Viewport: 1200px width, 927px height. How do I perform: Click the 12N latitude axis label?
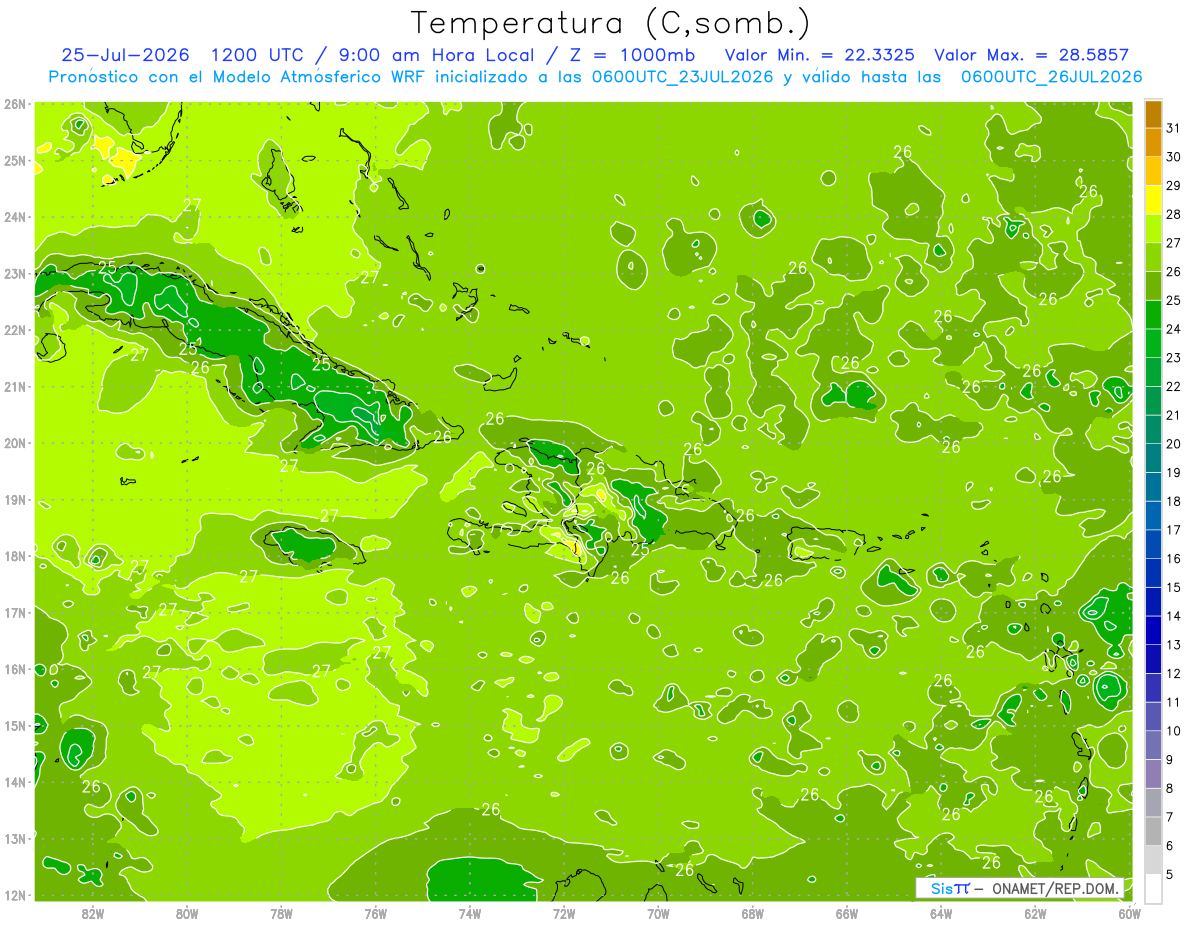pyautogui.click(x=14, y=895)
